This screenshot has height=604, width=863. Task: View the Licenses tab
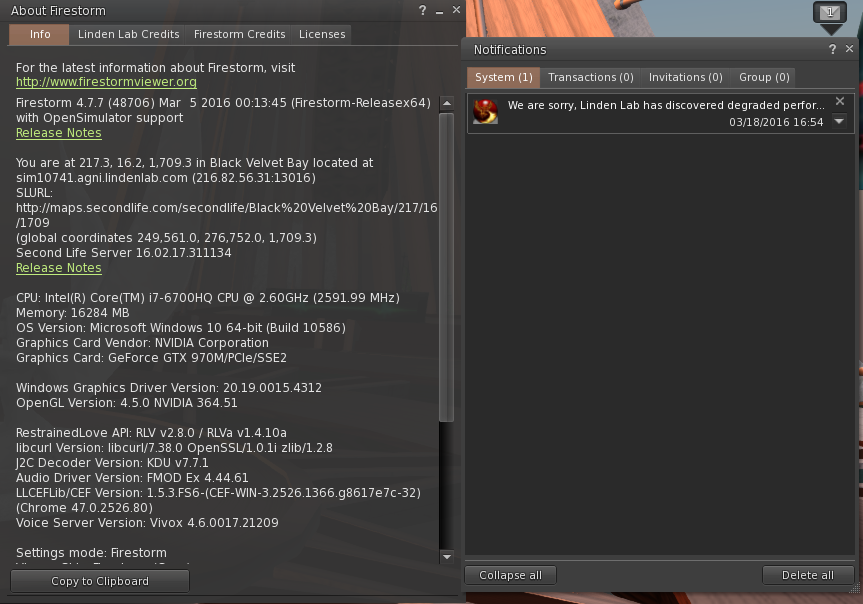(x=321, y=33)
